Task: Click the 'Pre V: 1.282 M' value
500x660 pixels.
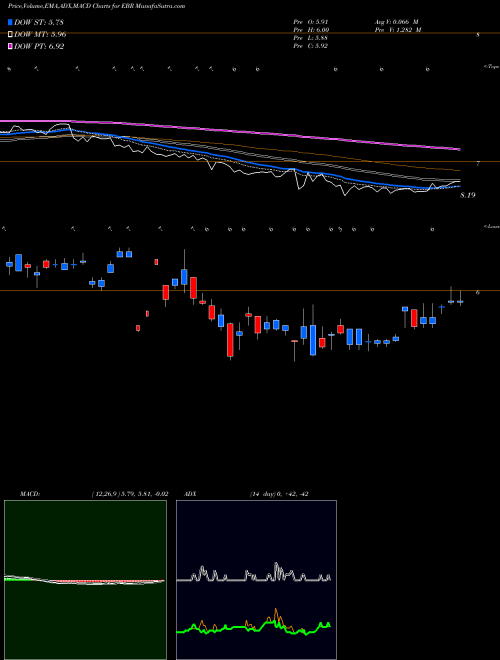Action: (x=397, y=30)
